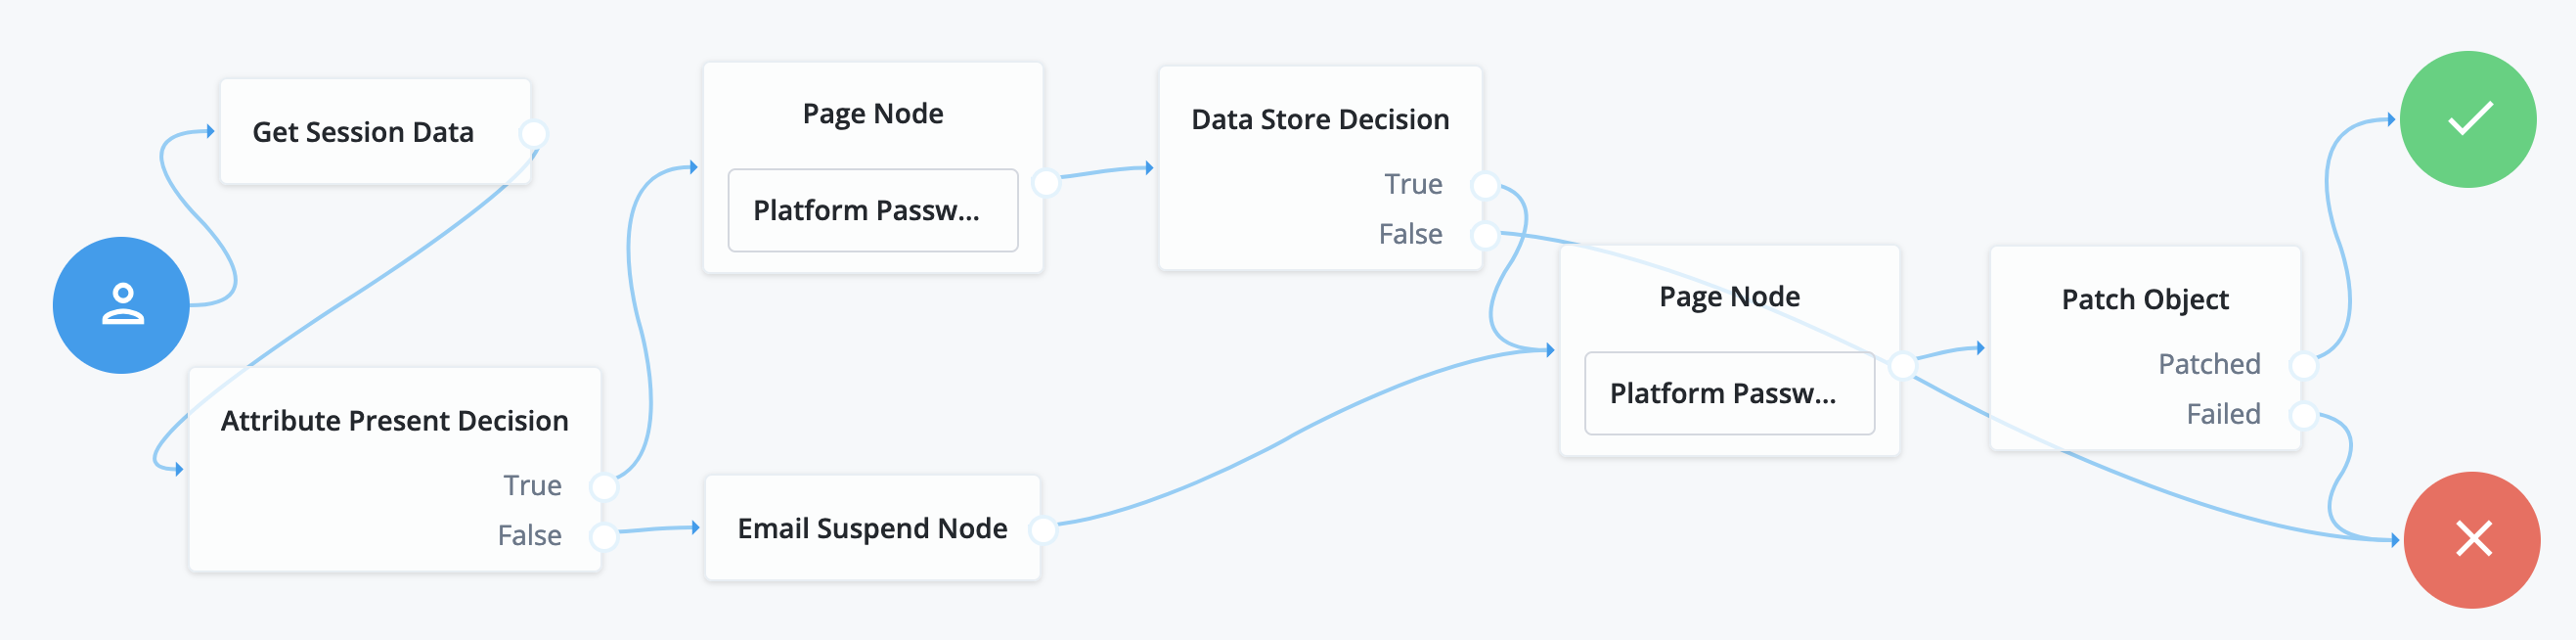Select the Email Suspend Node
Viewport: 2576px width, 640px height.
(872, 528)
